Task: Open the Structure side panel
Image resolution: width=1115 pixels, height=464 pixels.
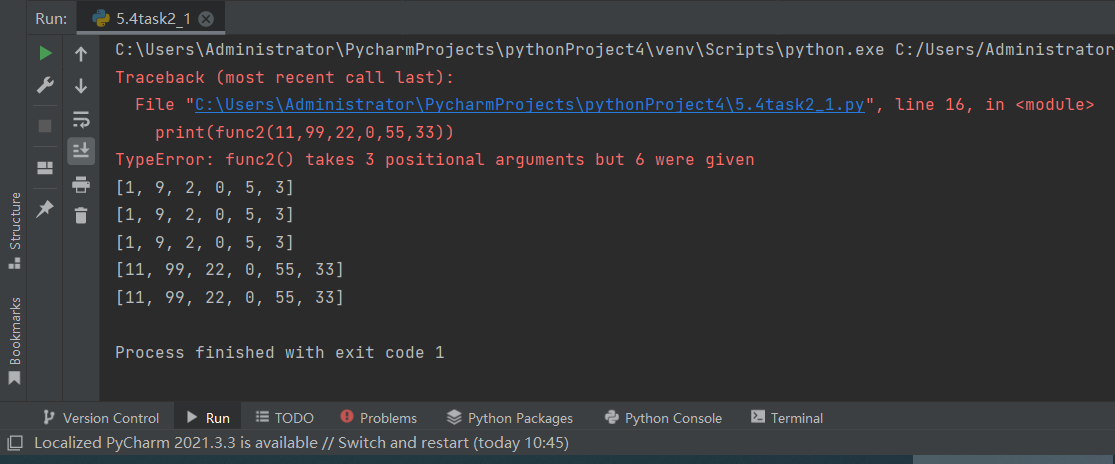Action: point(14,229)
